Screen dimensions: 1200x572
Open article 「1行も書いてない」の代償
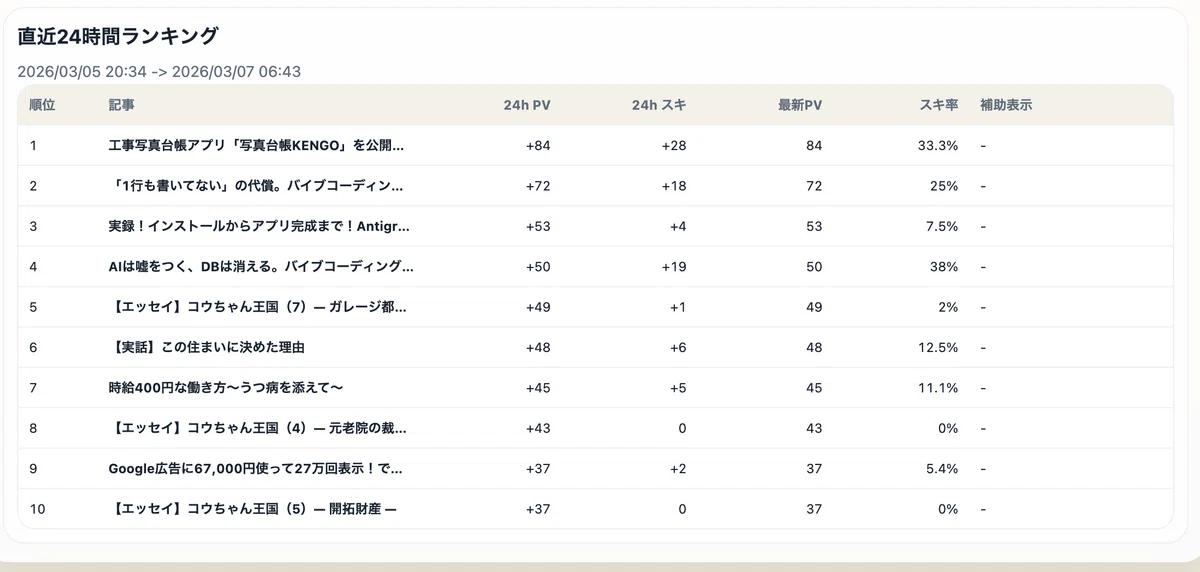[x=256, y=186]
